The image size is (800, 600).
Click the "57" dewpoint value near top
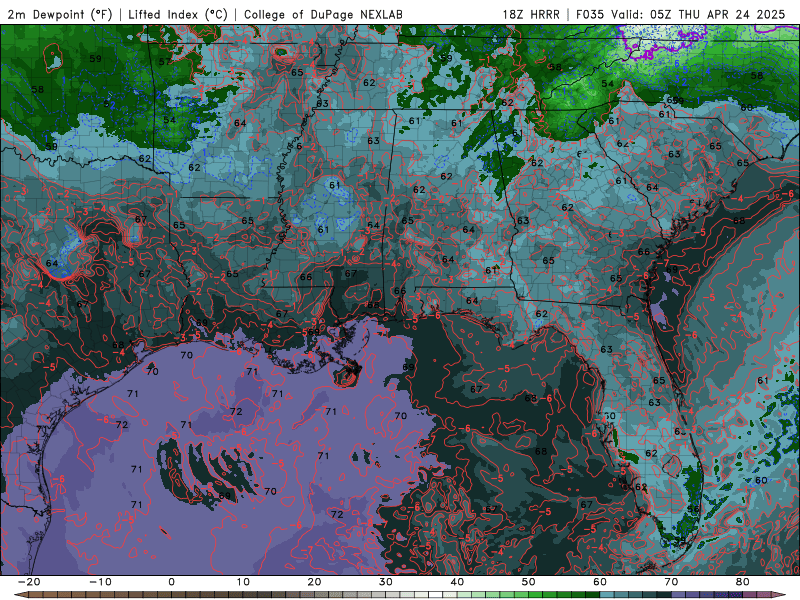point(164,62)
